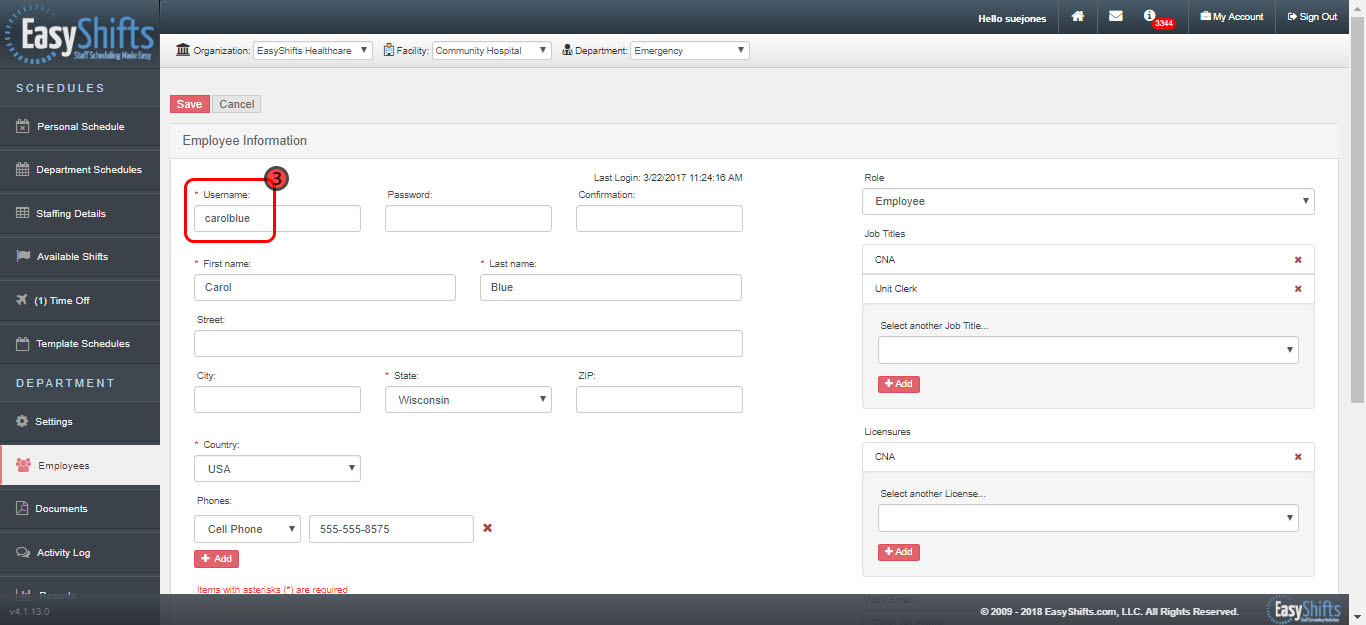Open Organization dropdown
This screenshot has height=625, width=1366.
(312, 50)
